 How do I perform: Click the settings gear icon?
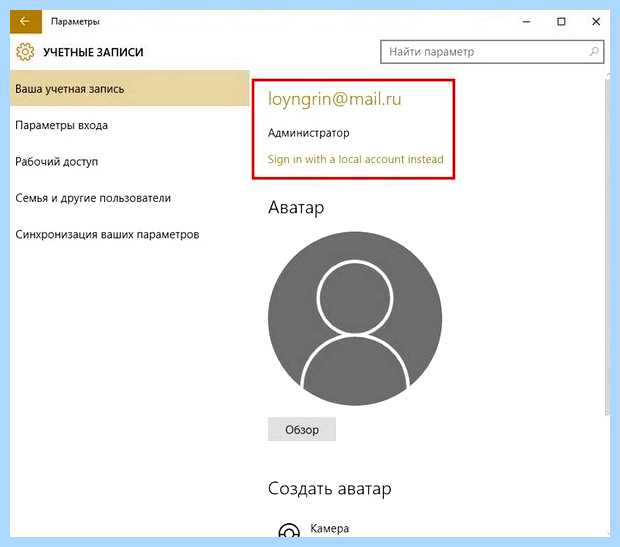click(25, 52)
